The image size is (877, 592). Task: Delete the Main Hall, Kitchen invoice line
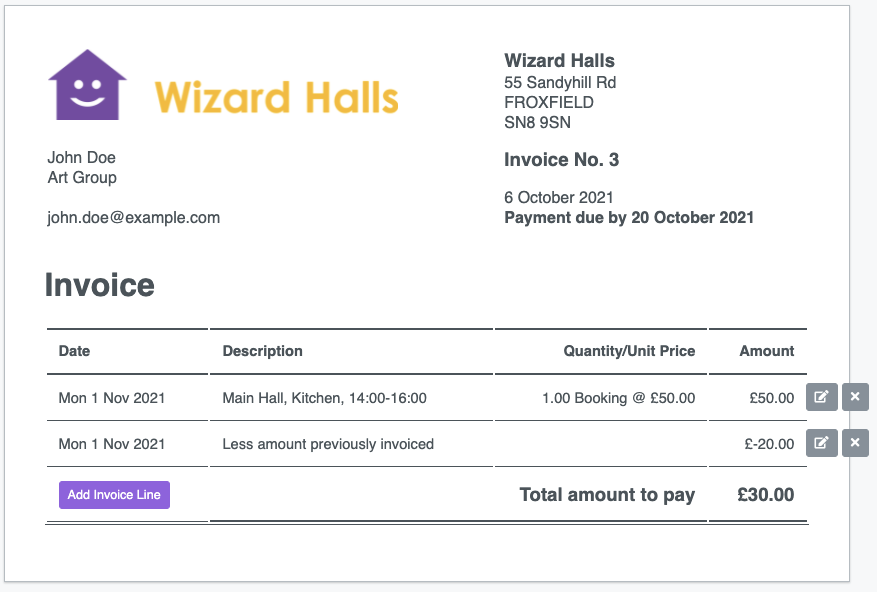855,397
